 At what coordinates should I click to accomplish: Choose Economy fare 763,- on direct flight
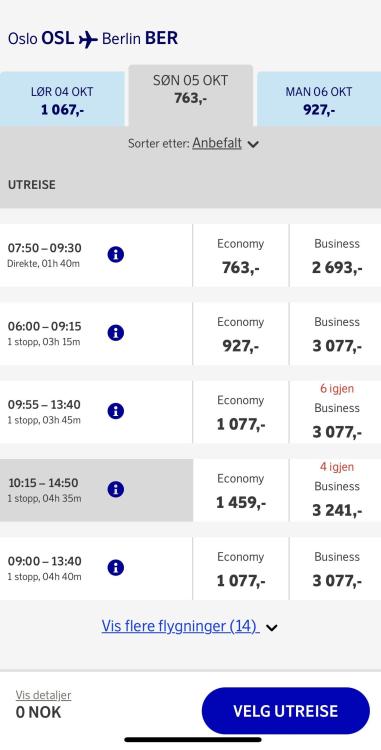coord(240,255)
